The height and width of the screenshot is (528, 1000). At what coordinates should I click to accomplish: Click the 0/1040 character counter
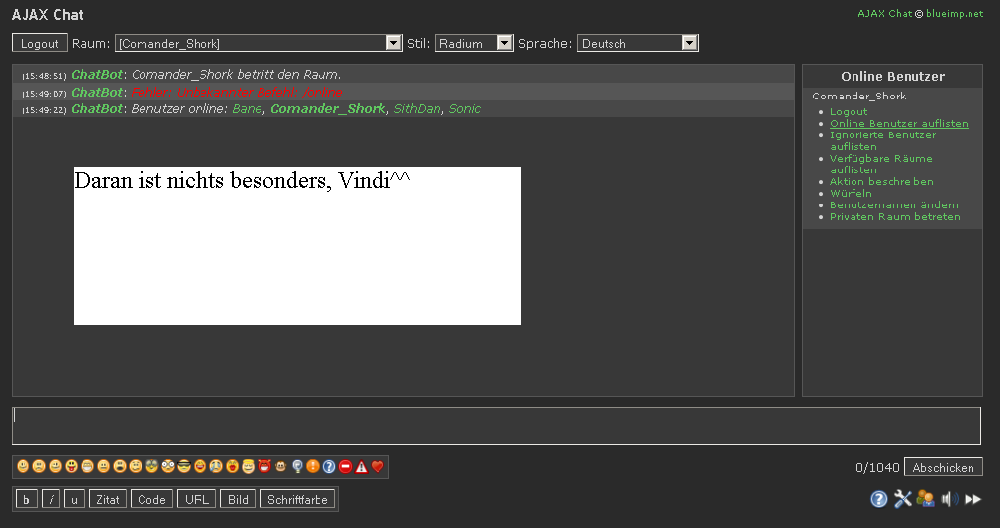[877, 467]
